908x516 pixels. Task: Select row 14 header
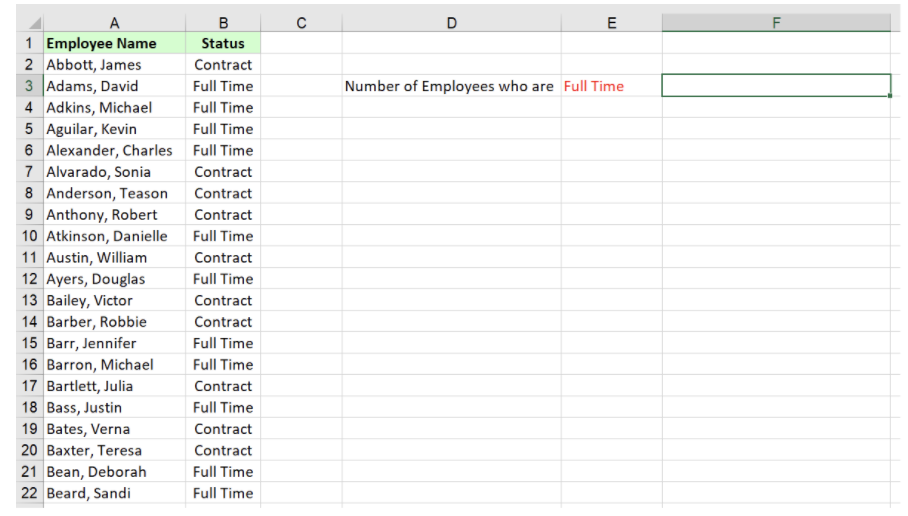point(29,321)
